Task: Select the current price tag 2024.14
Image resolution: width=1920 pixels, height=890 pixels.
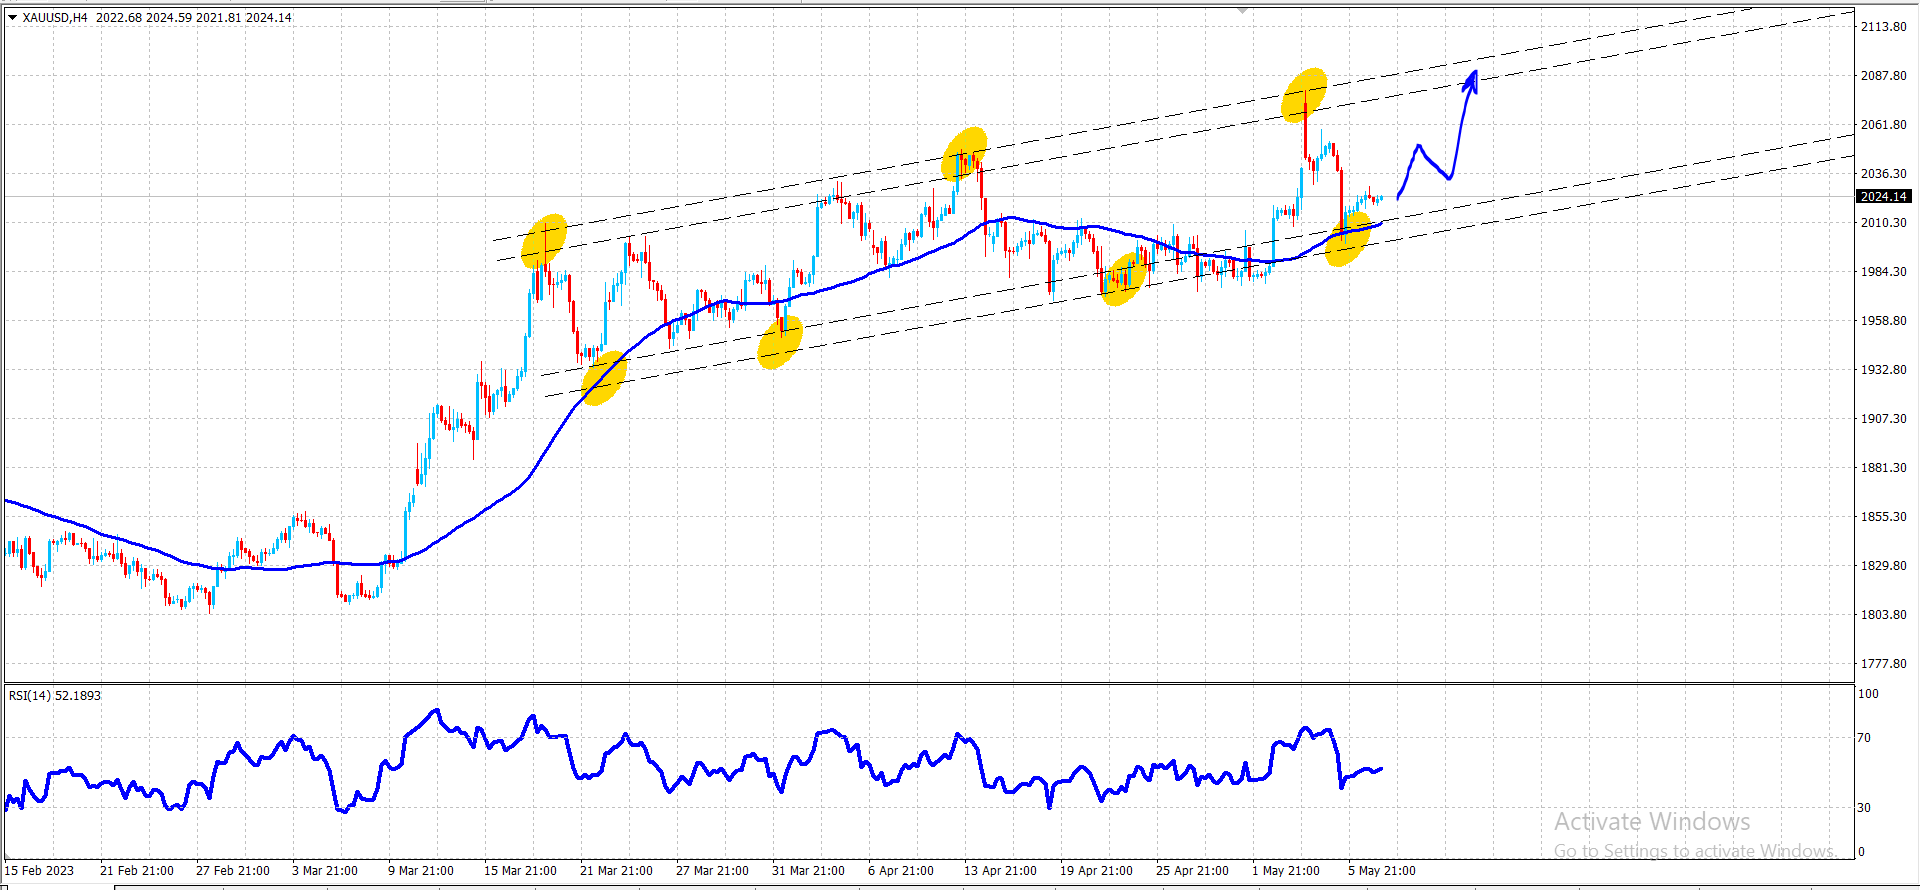Action: 1884,197
